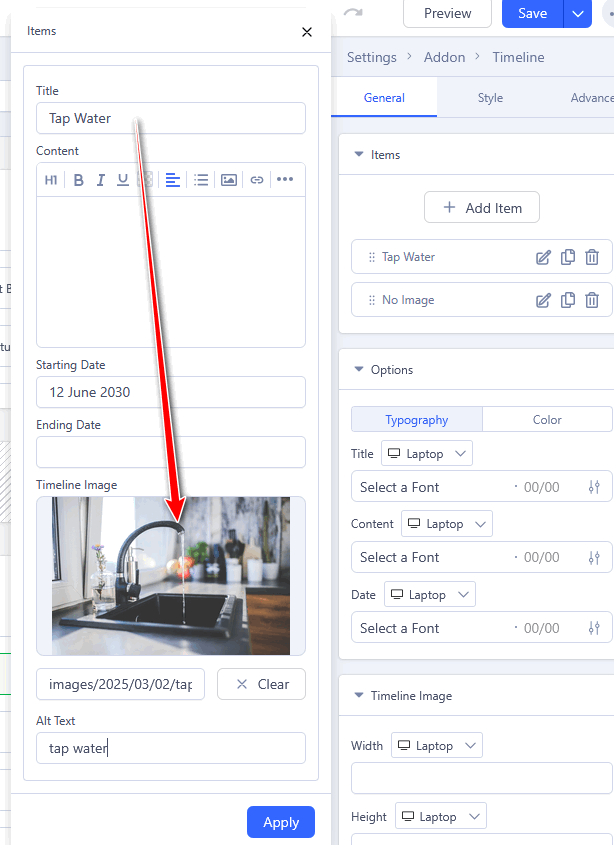The image size is (614, 845).
Task: Open Height device dropdown set to Laptop
Action: pyautogui.click(x=441, y=816)
